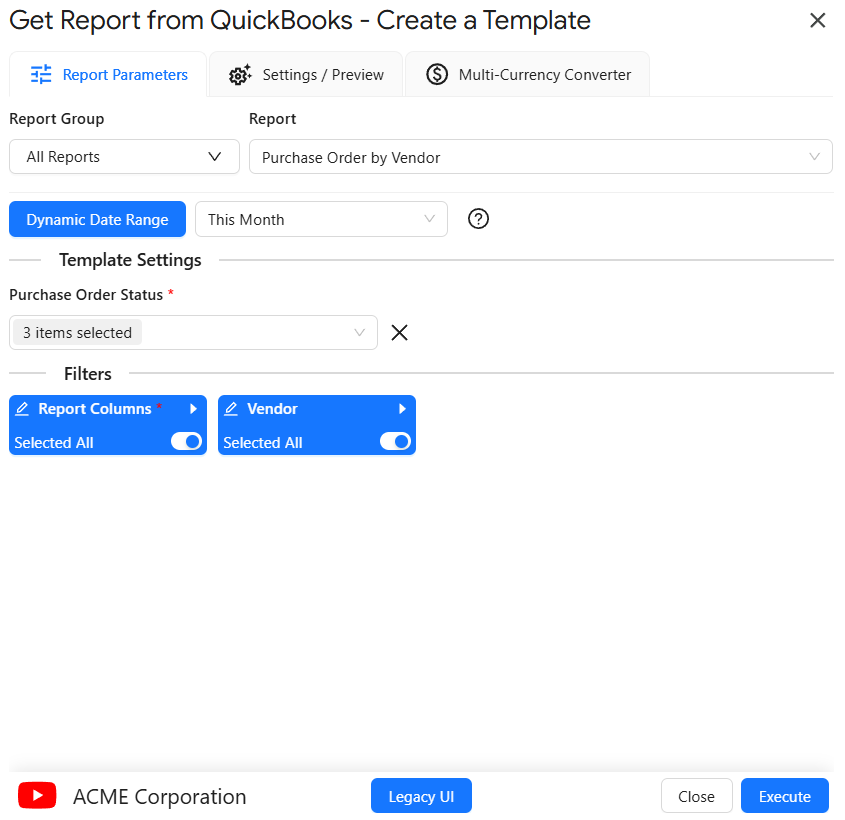Click the ACME Corporation company name
This screenshot has height=820, width=845.
pos(160,796)
